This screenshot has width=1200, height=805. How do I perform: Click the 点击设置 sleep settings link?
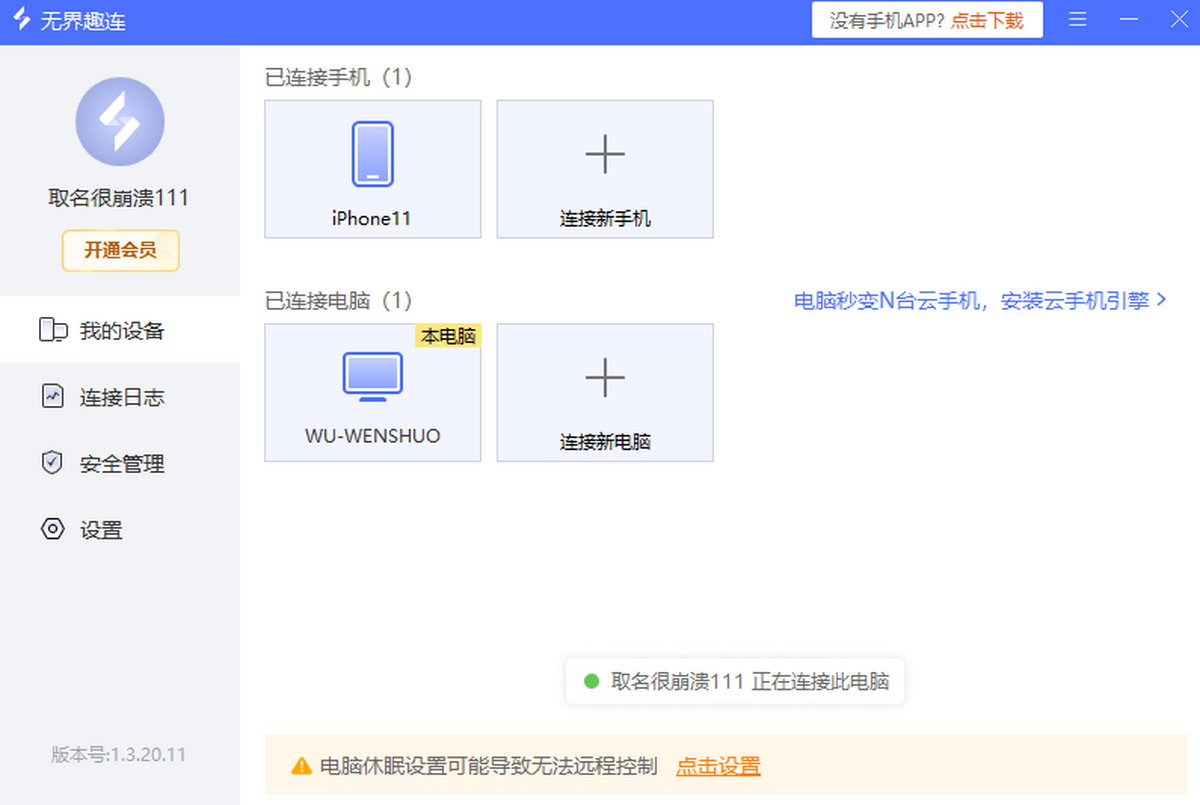pyautogui.click(x=718, y=767)
